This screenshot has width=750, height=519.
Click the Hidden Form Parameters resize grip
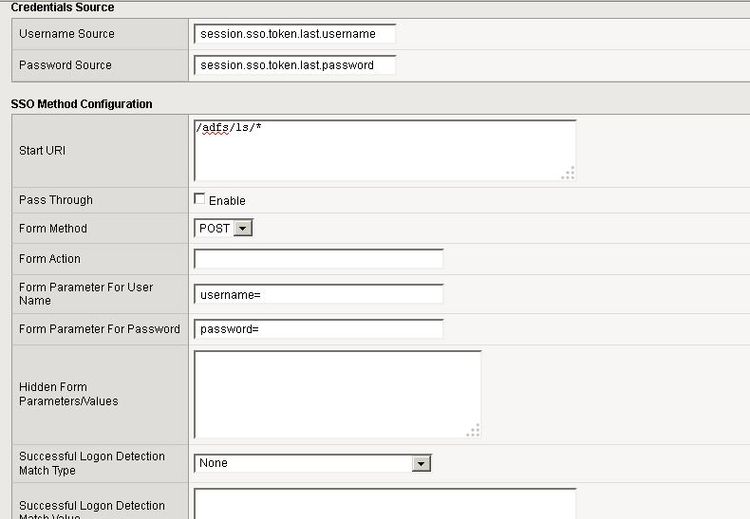click(473, 430)
